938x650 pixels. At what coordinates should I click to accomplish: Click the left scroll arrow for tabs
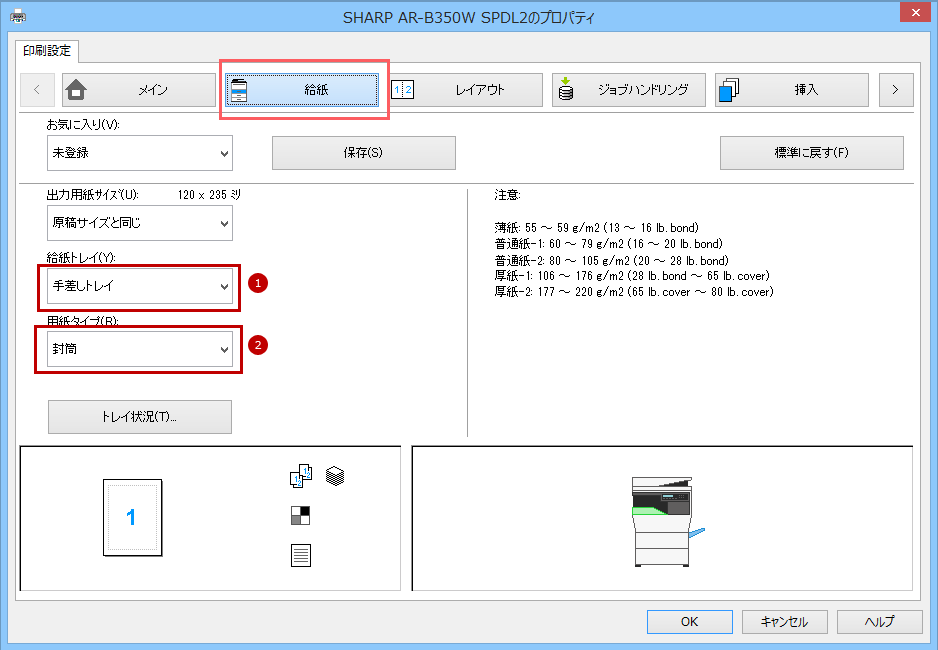(x=37, y=90)
